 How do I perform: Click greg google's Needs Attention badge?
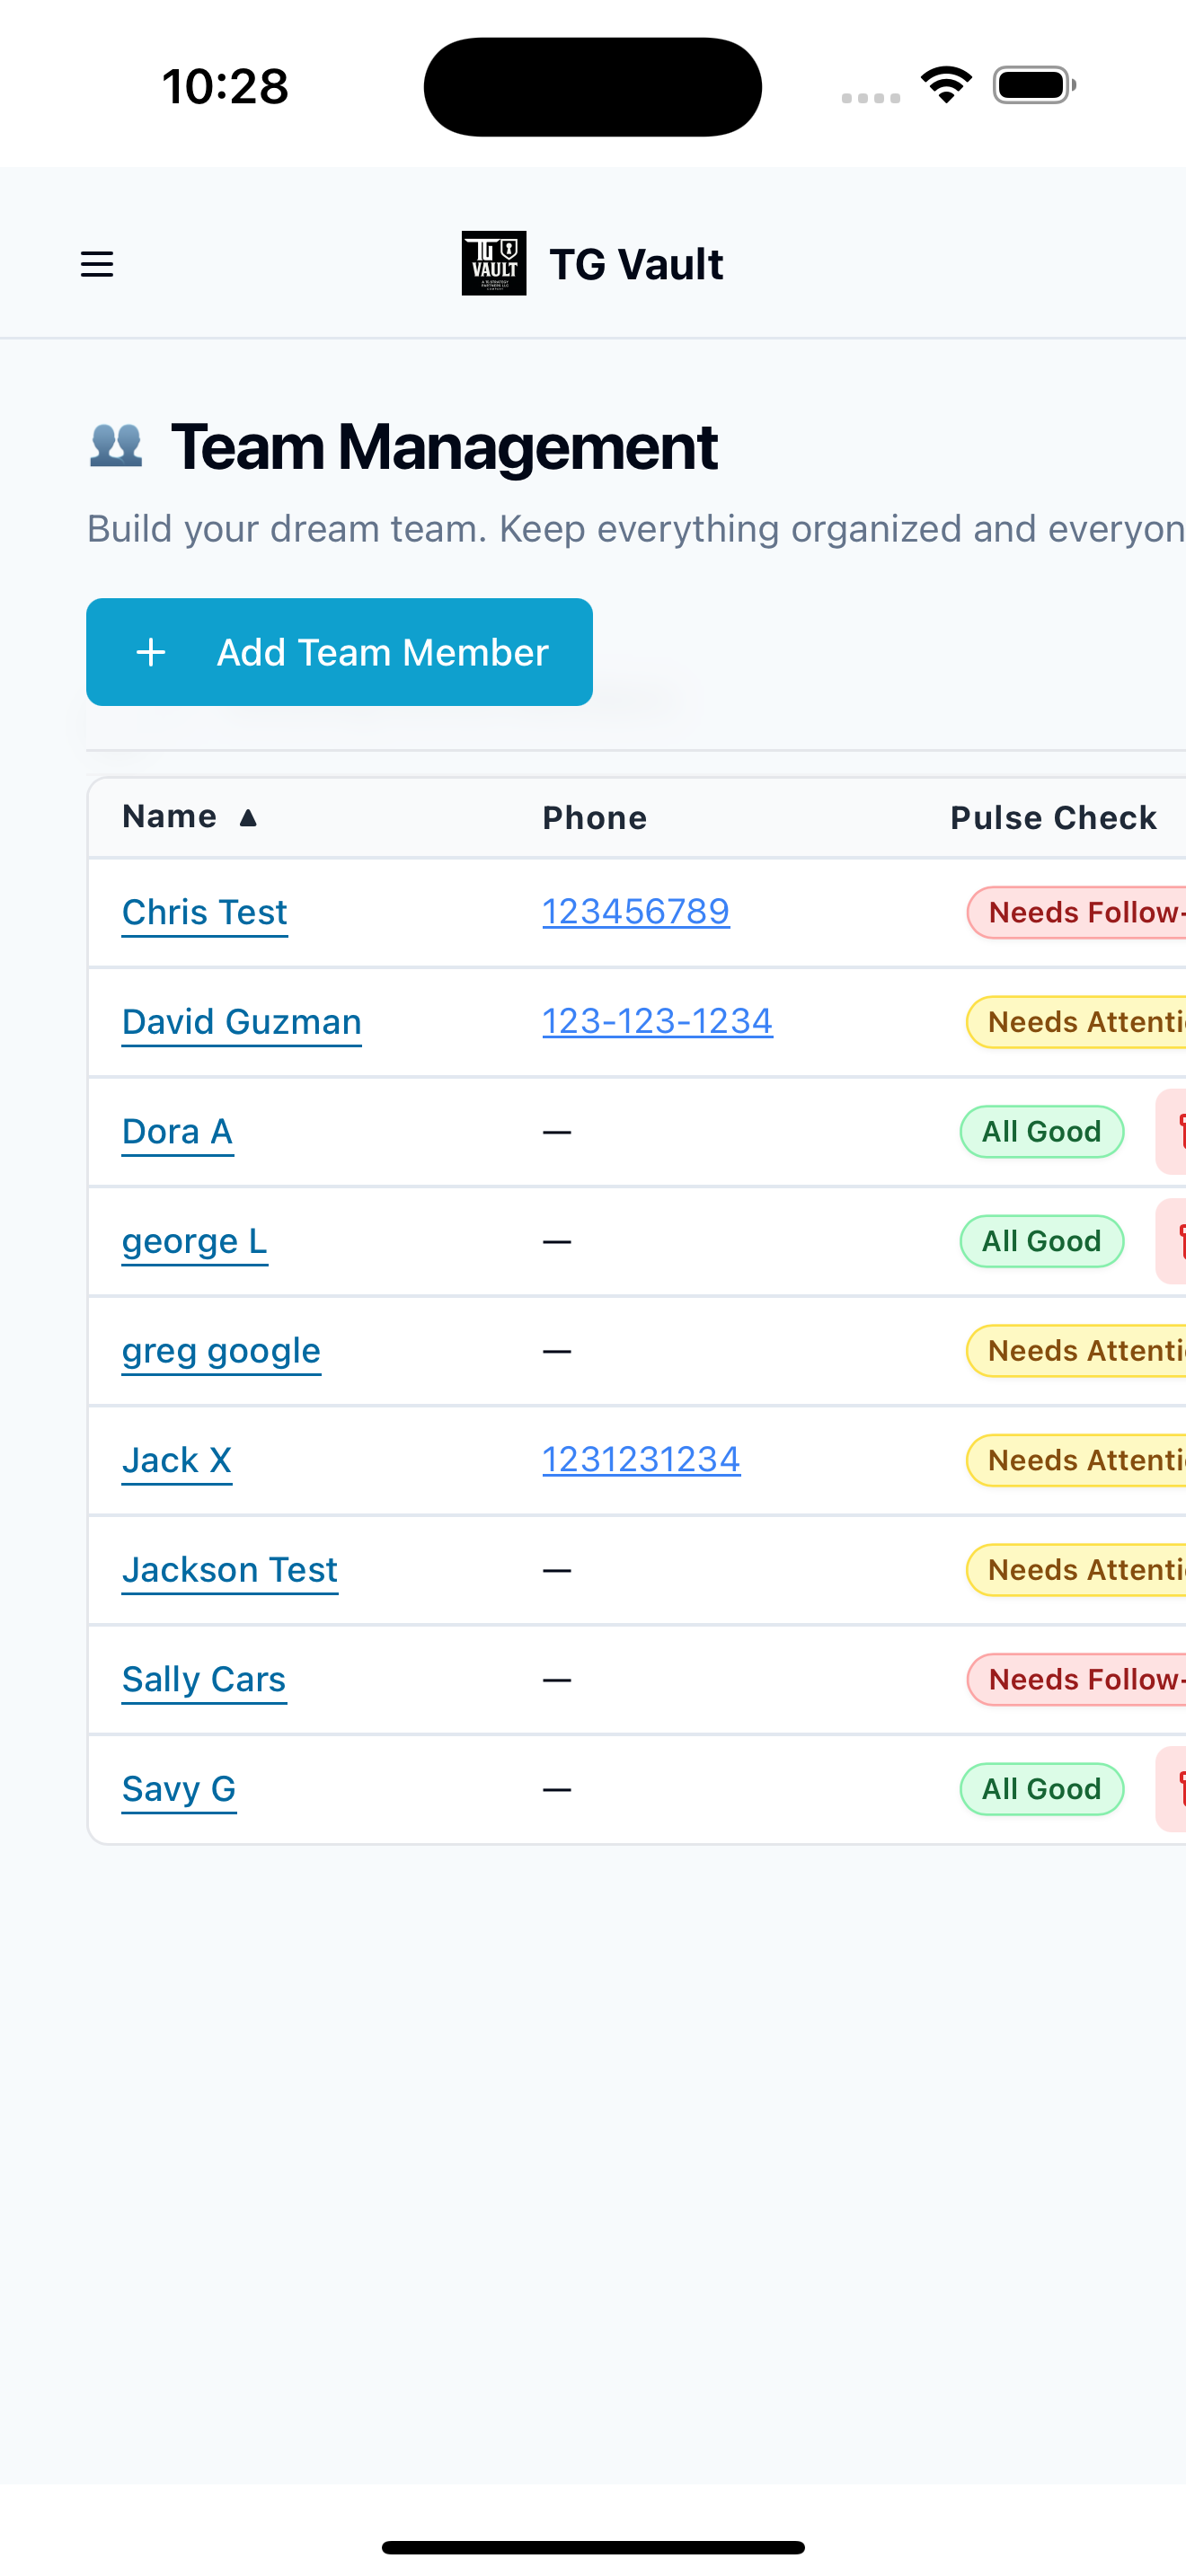click(1077, 1351)
